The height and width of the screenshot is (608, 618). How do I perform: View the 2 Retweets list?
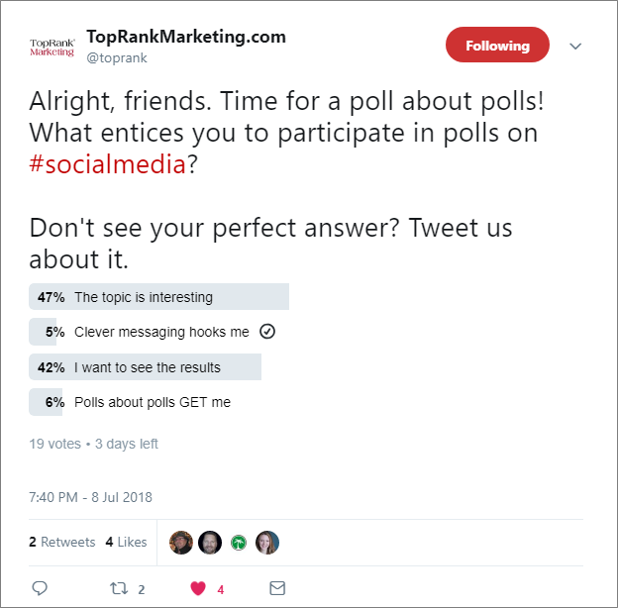62,542
